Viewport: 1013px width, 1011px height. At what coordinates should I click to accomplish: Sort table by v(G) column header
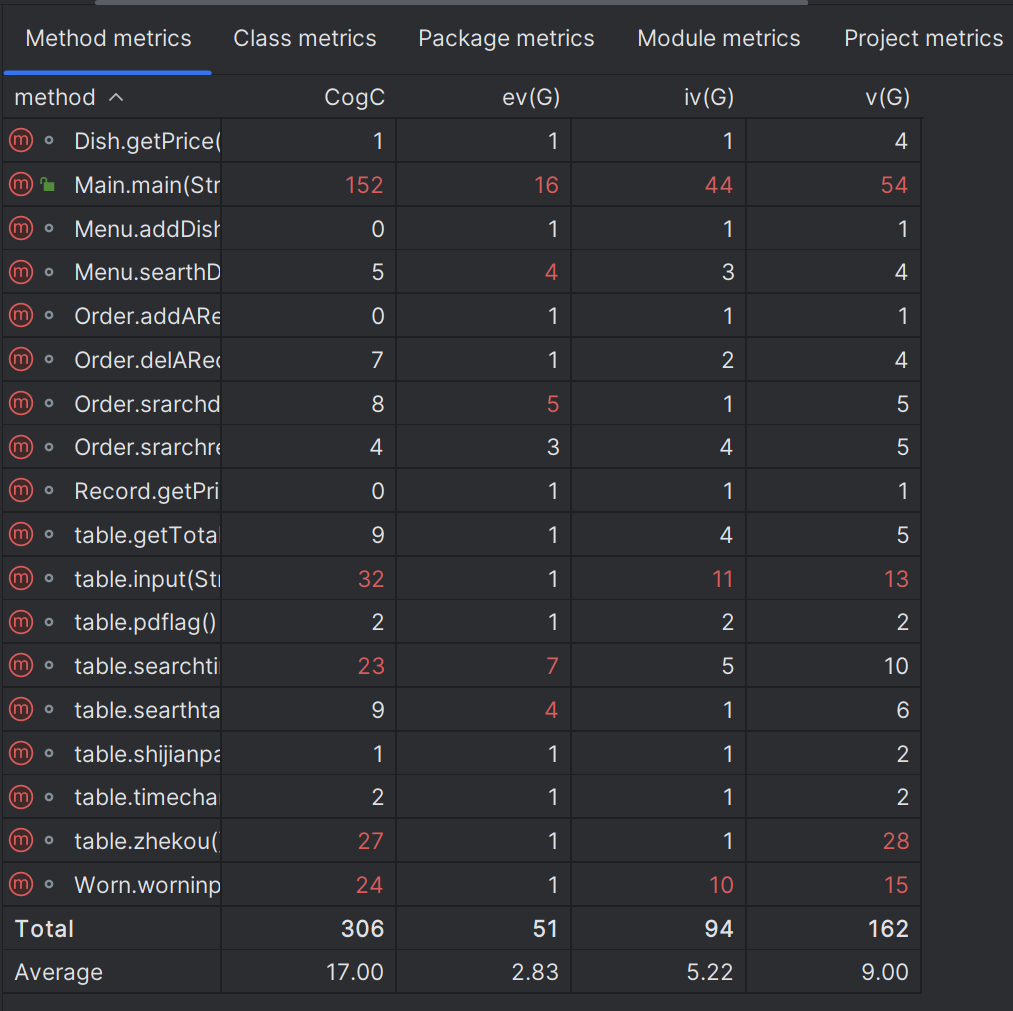click(x=888, y=98)
